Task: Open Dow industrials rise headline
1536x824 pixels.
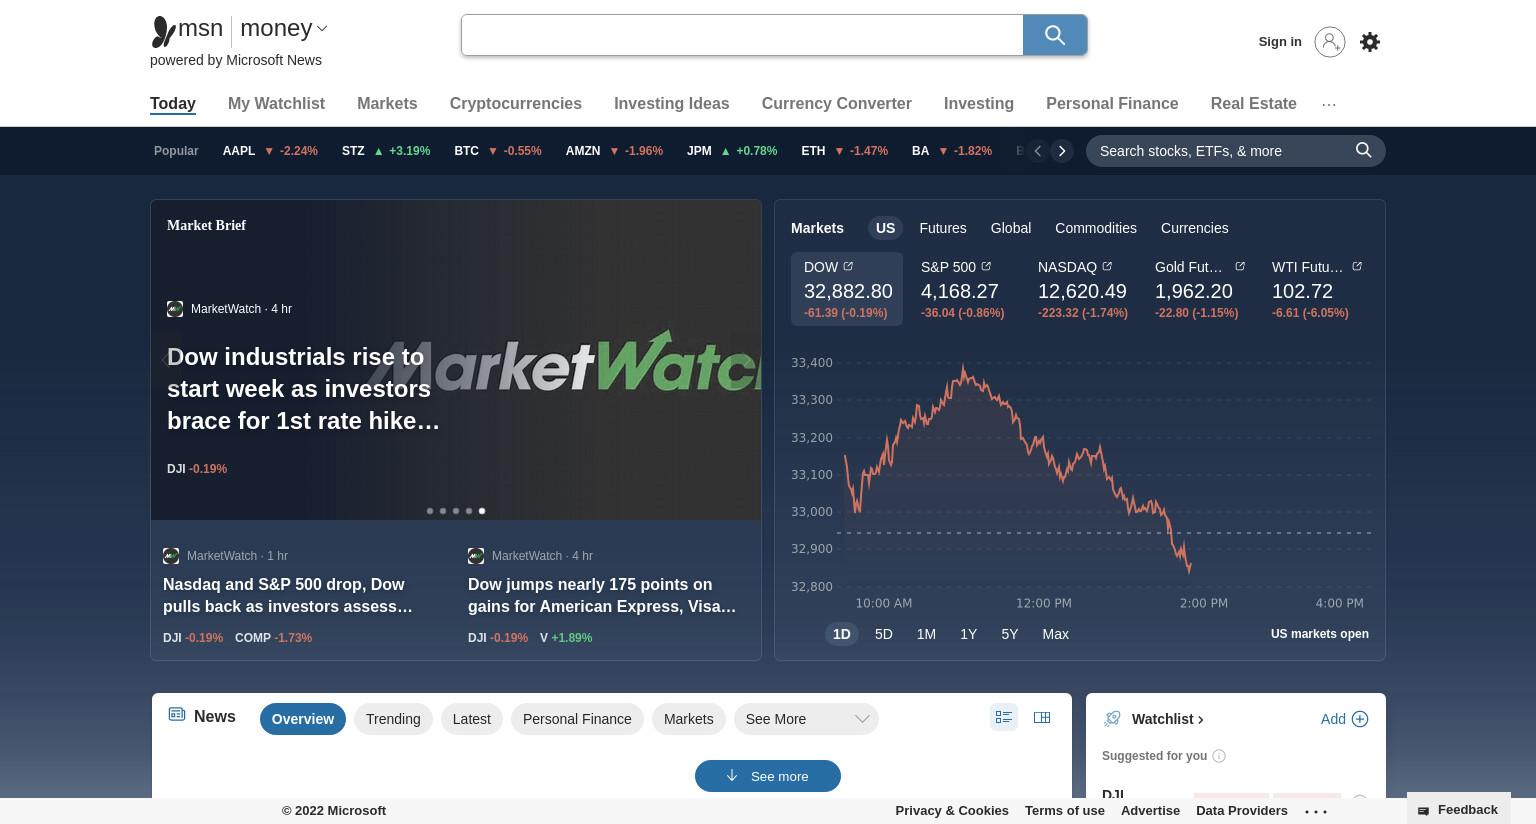Action: click(x=303, y=389)
